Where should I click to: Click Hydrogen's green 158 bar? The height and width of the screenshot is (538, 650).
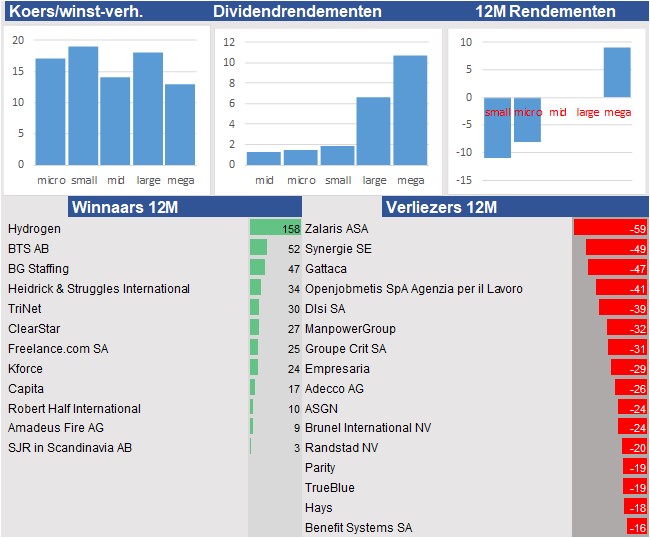(x=275, y=228)
